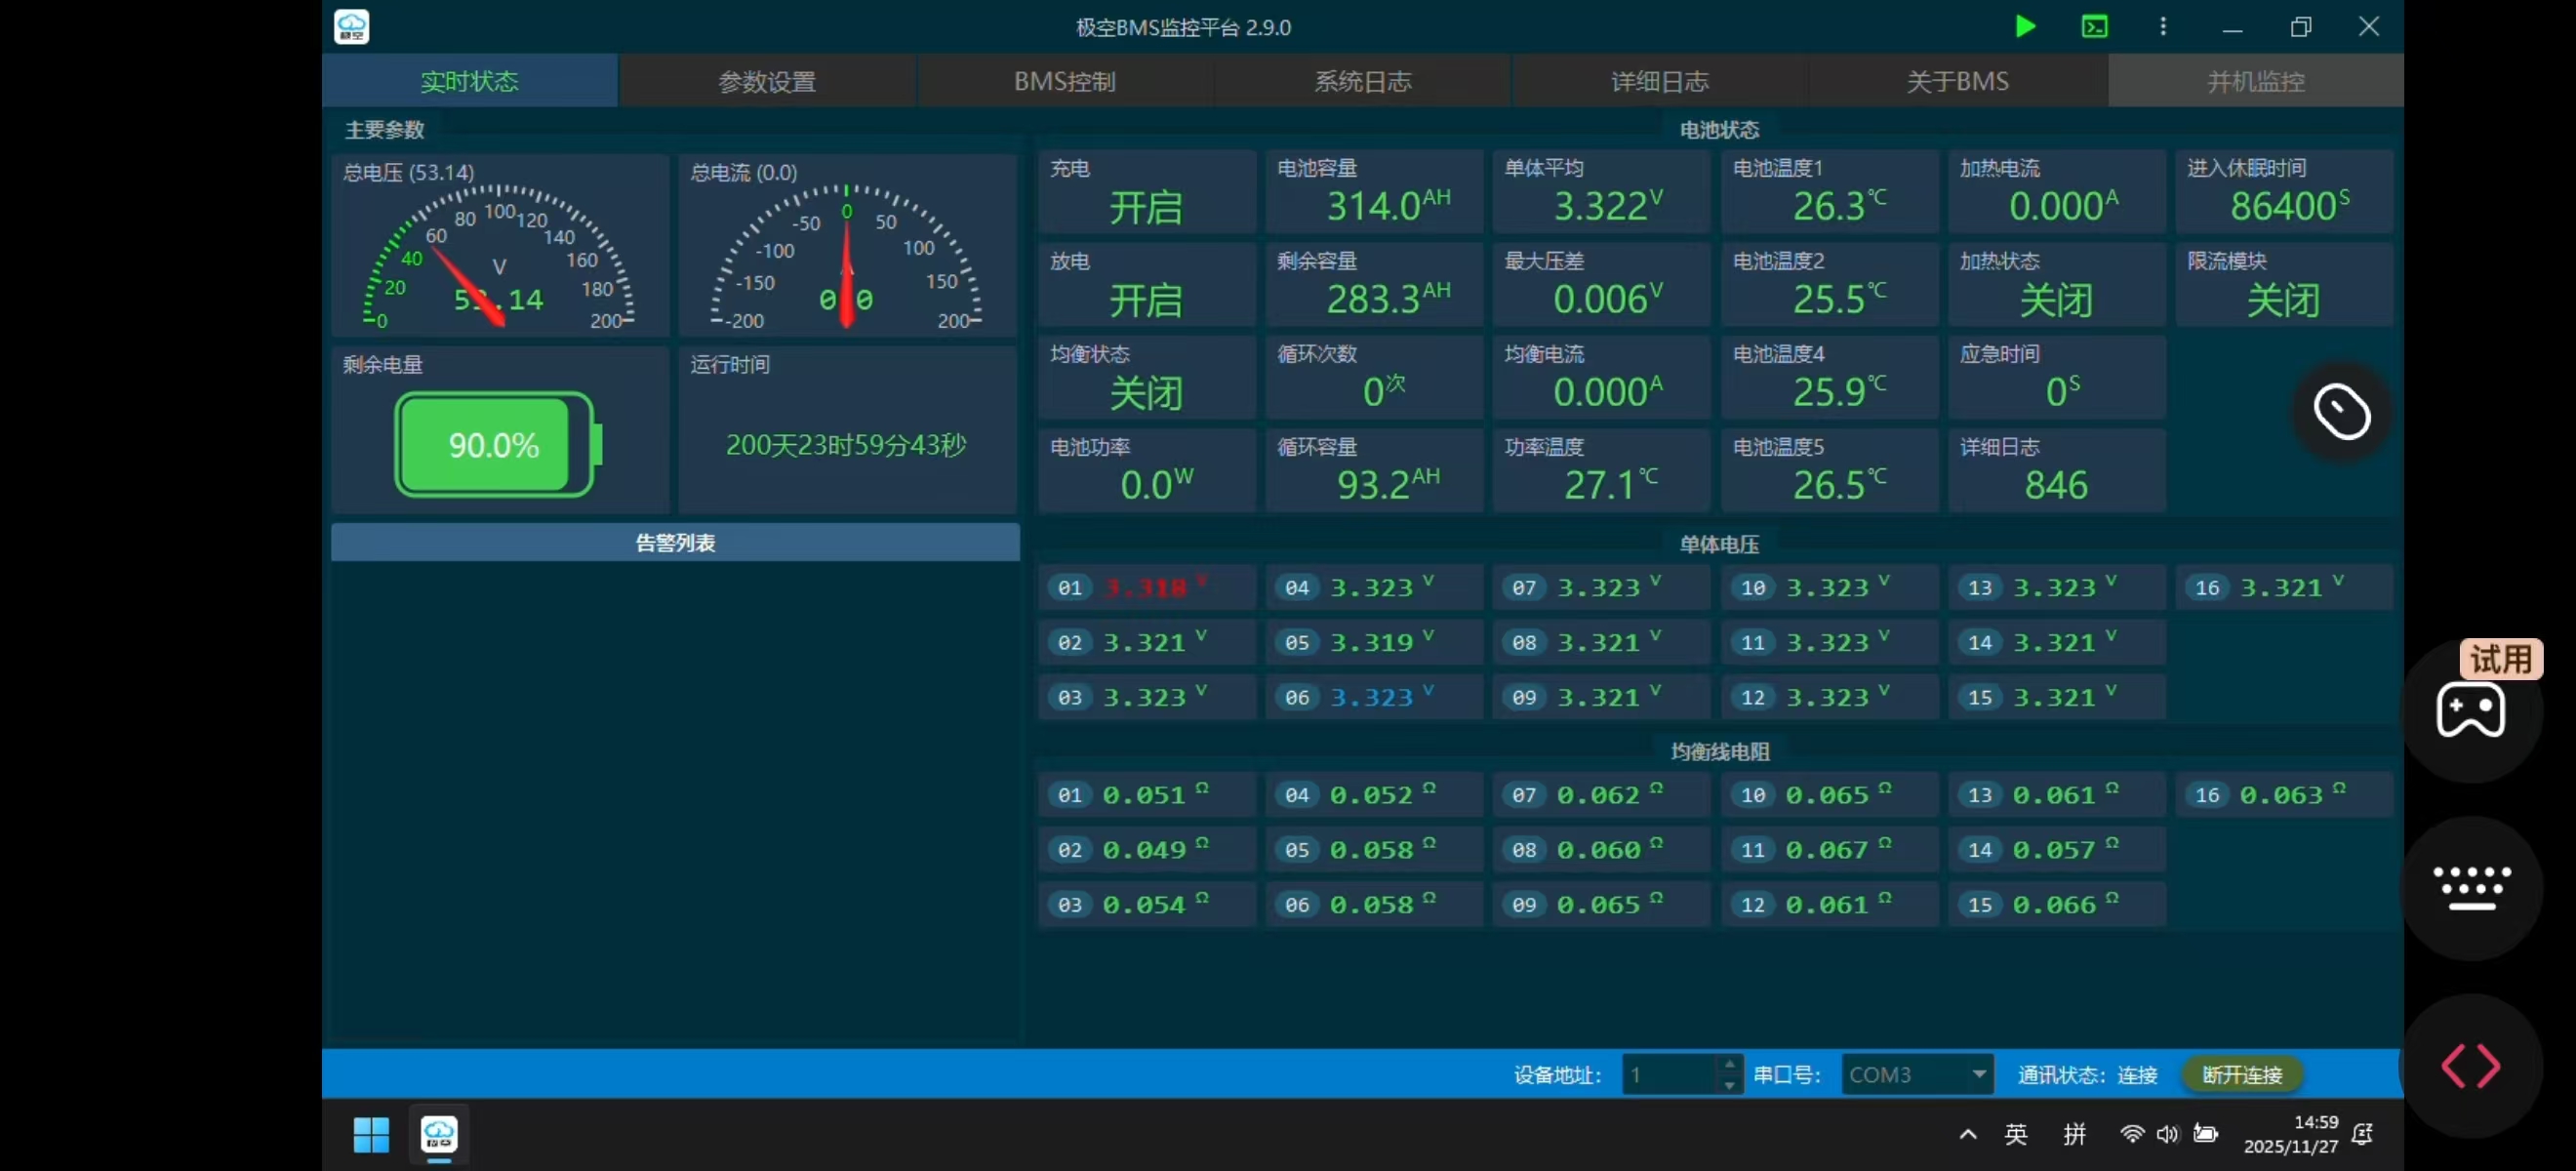Open Windows Start menu

point(371,1134)
